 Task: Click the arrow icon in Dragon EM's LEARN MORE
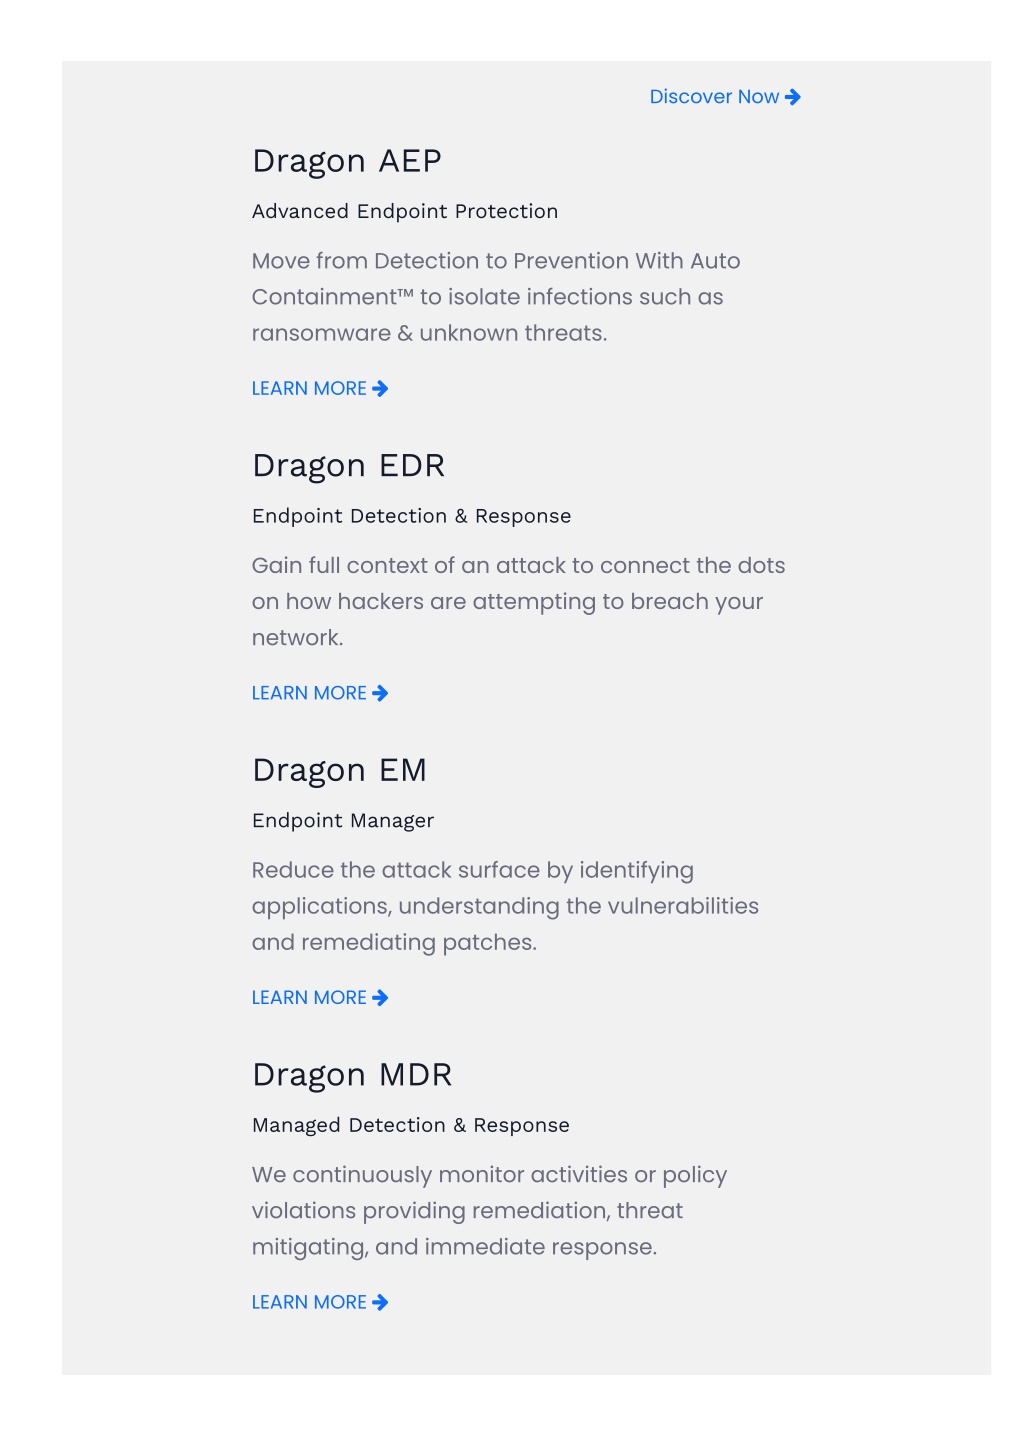click(380, 997)
